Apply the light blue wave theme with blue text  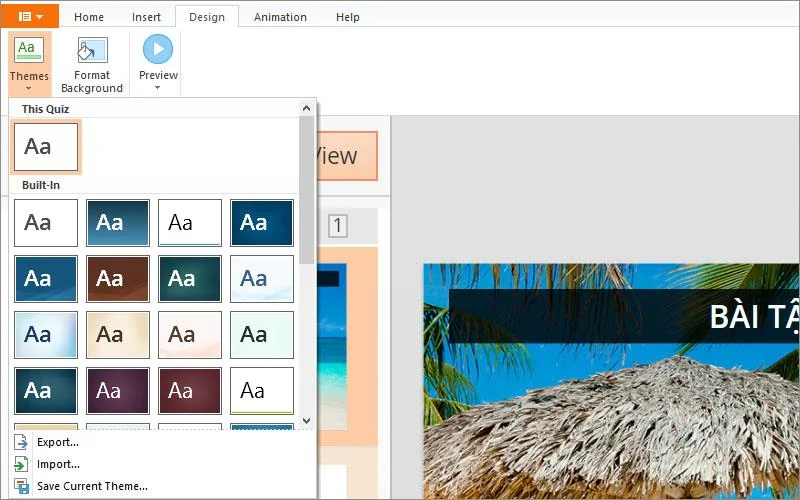tap(262, 279)
